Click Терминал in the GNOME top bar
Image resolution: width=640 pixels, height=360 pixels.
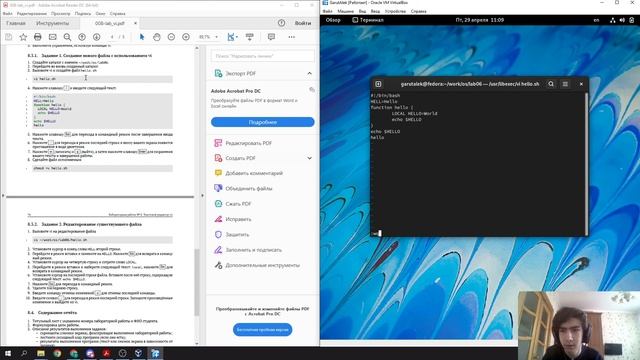[x=368, y=20]
